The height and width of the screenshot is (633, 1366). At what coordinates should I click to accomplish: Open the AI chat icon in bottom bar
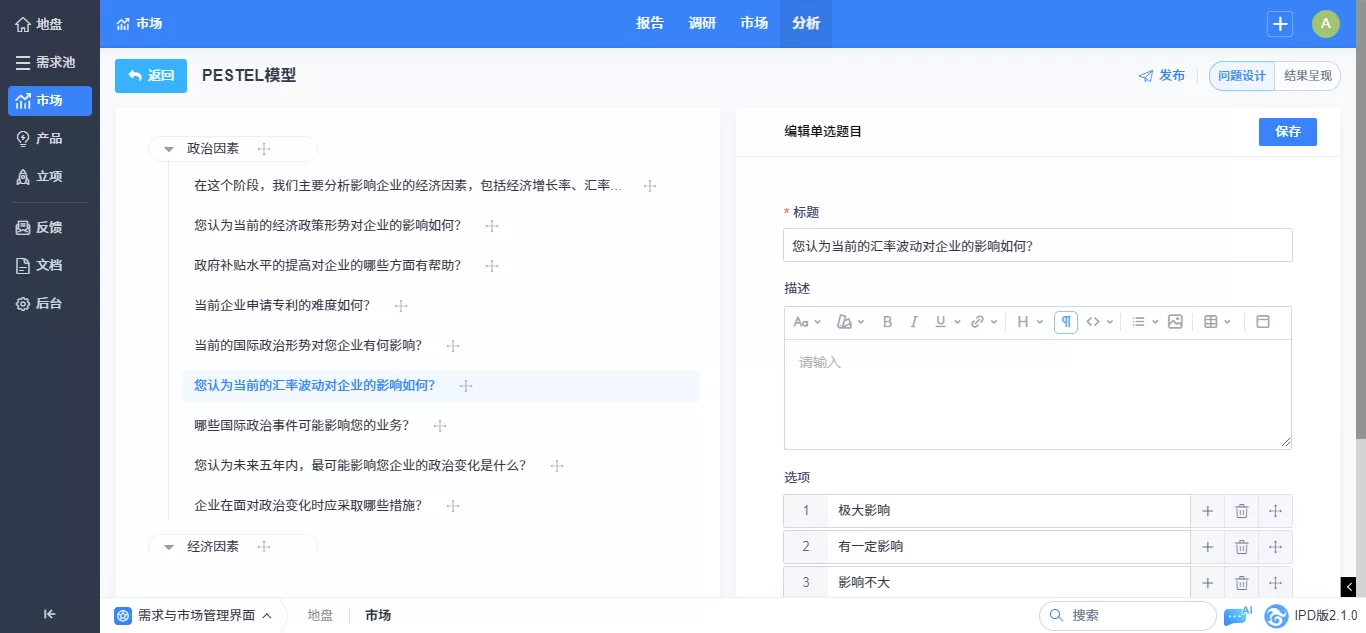pyautogui.click(x=1237, y=616)
